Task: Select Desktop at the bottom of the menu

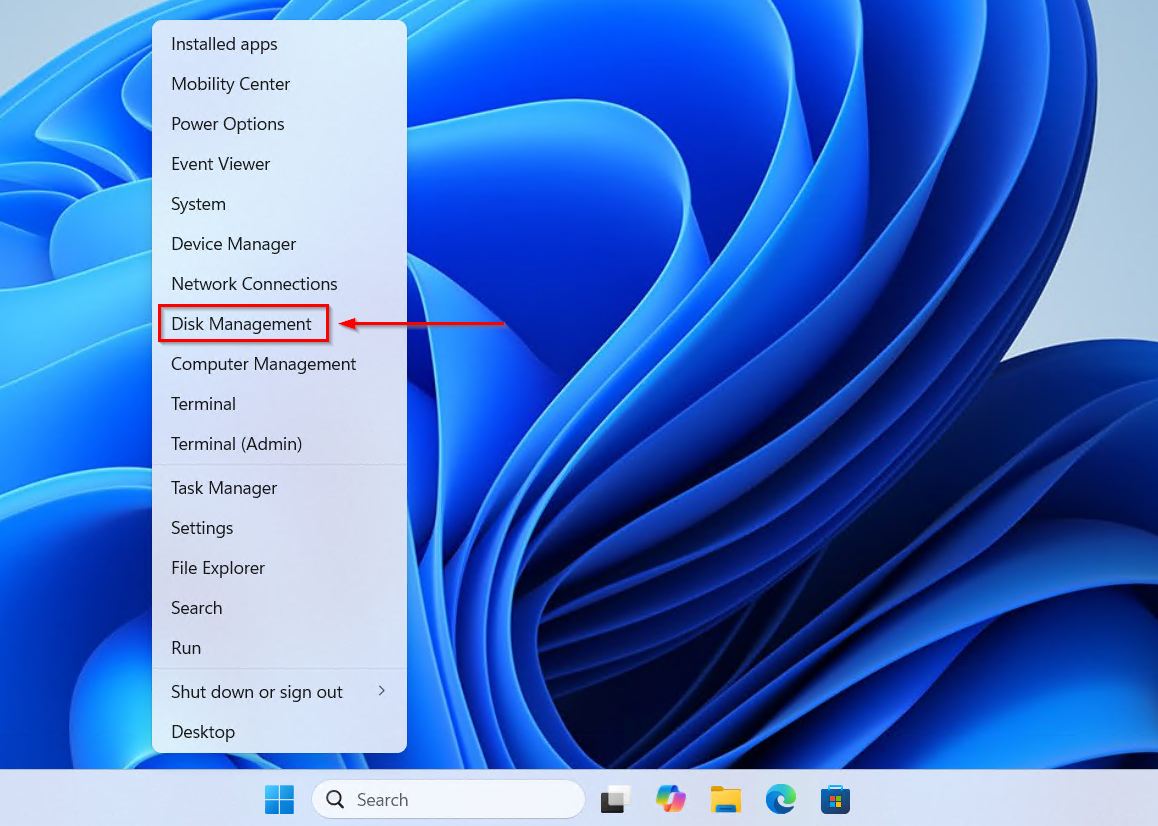Action: click(203, 731)
